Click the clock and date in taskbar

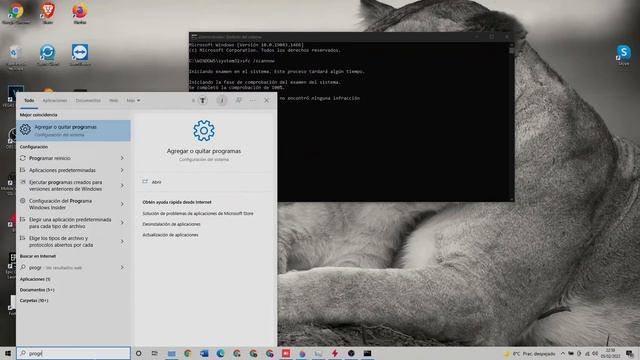click(611, 353)
